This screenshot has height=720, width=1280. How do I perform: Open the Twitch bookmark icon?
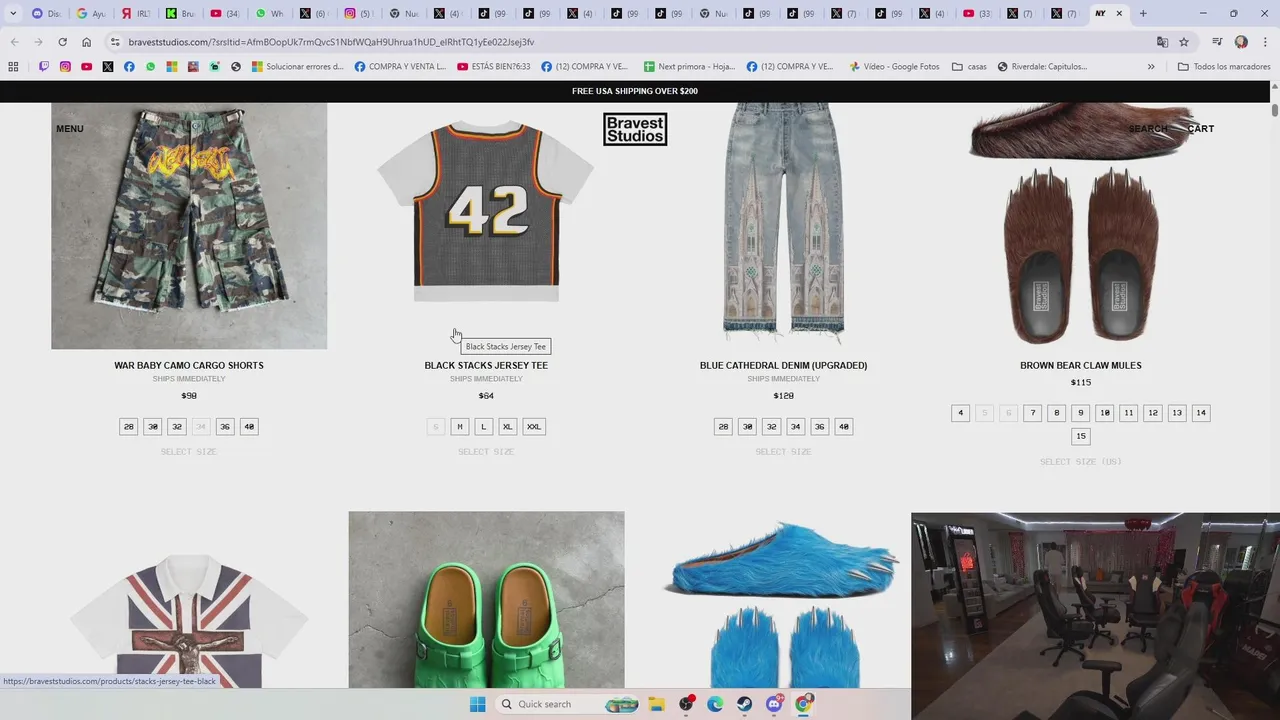[x=44, y=67]
